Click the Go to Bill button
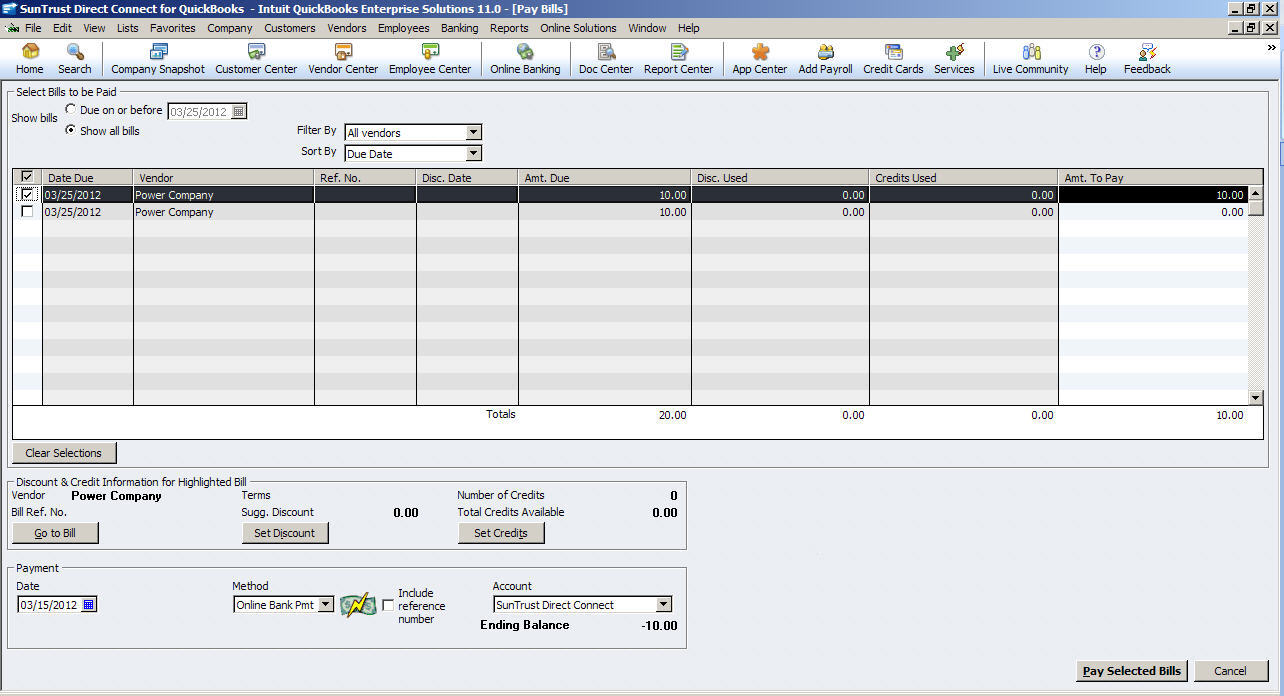Image resolution: width=1284 pixels, height=696 pixels. point(55,533)
